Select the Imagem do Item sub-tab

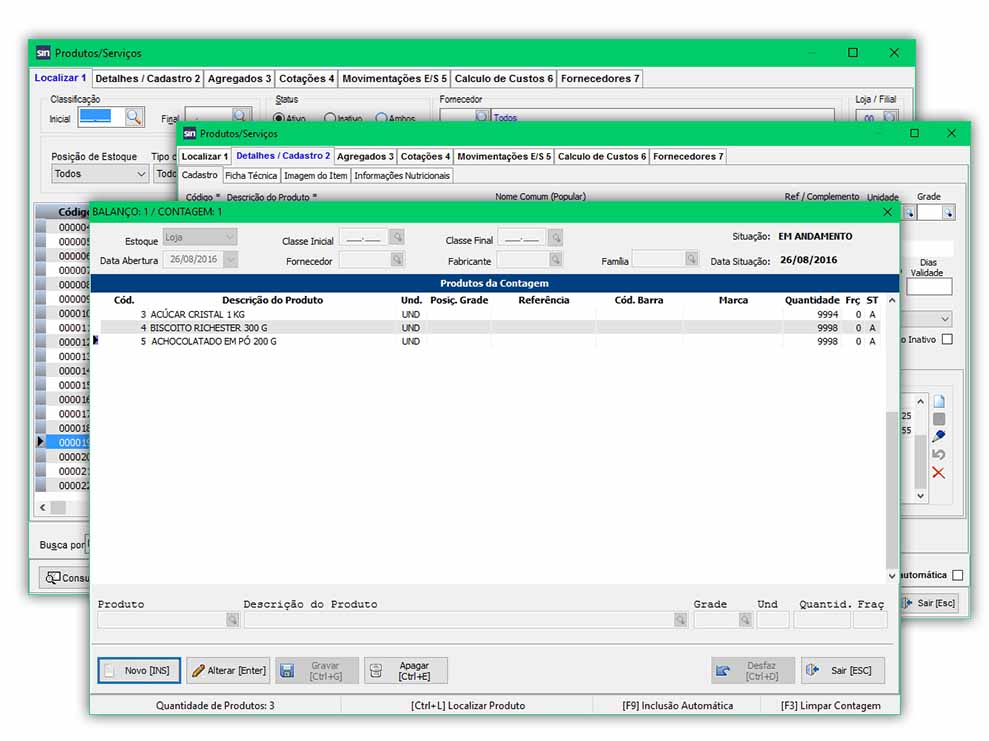(x=315, y=176)
